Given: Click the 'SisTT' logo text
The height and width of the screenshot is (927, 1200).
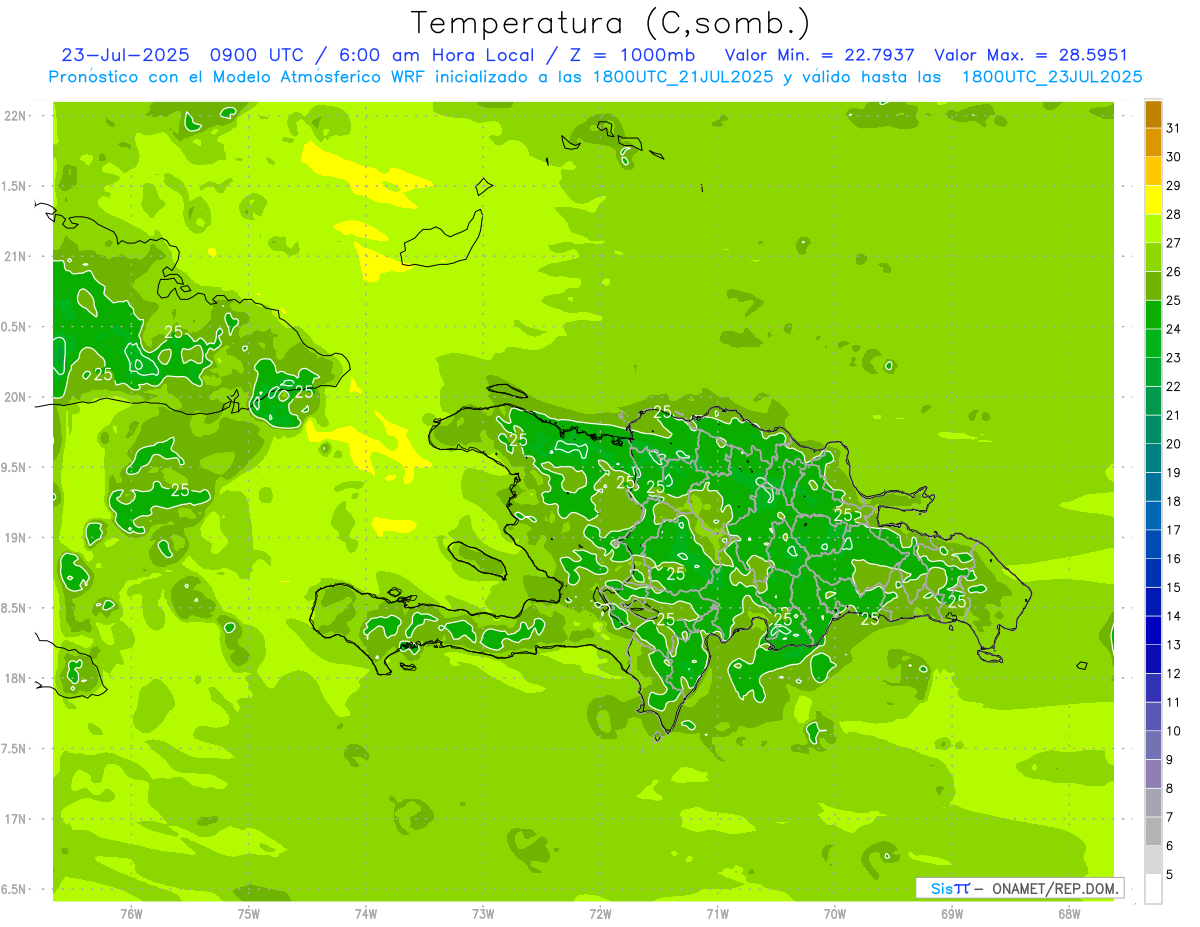Looking at the screenshot, I should (950, 888).
